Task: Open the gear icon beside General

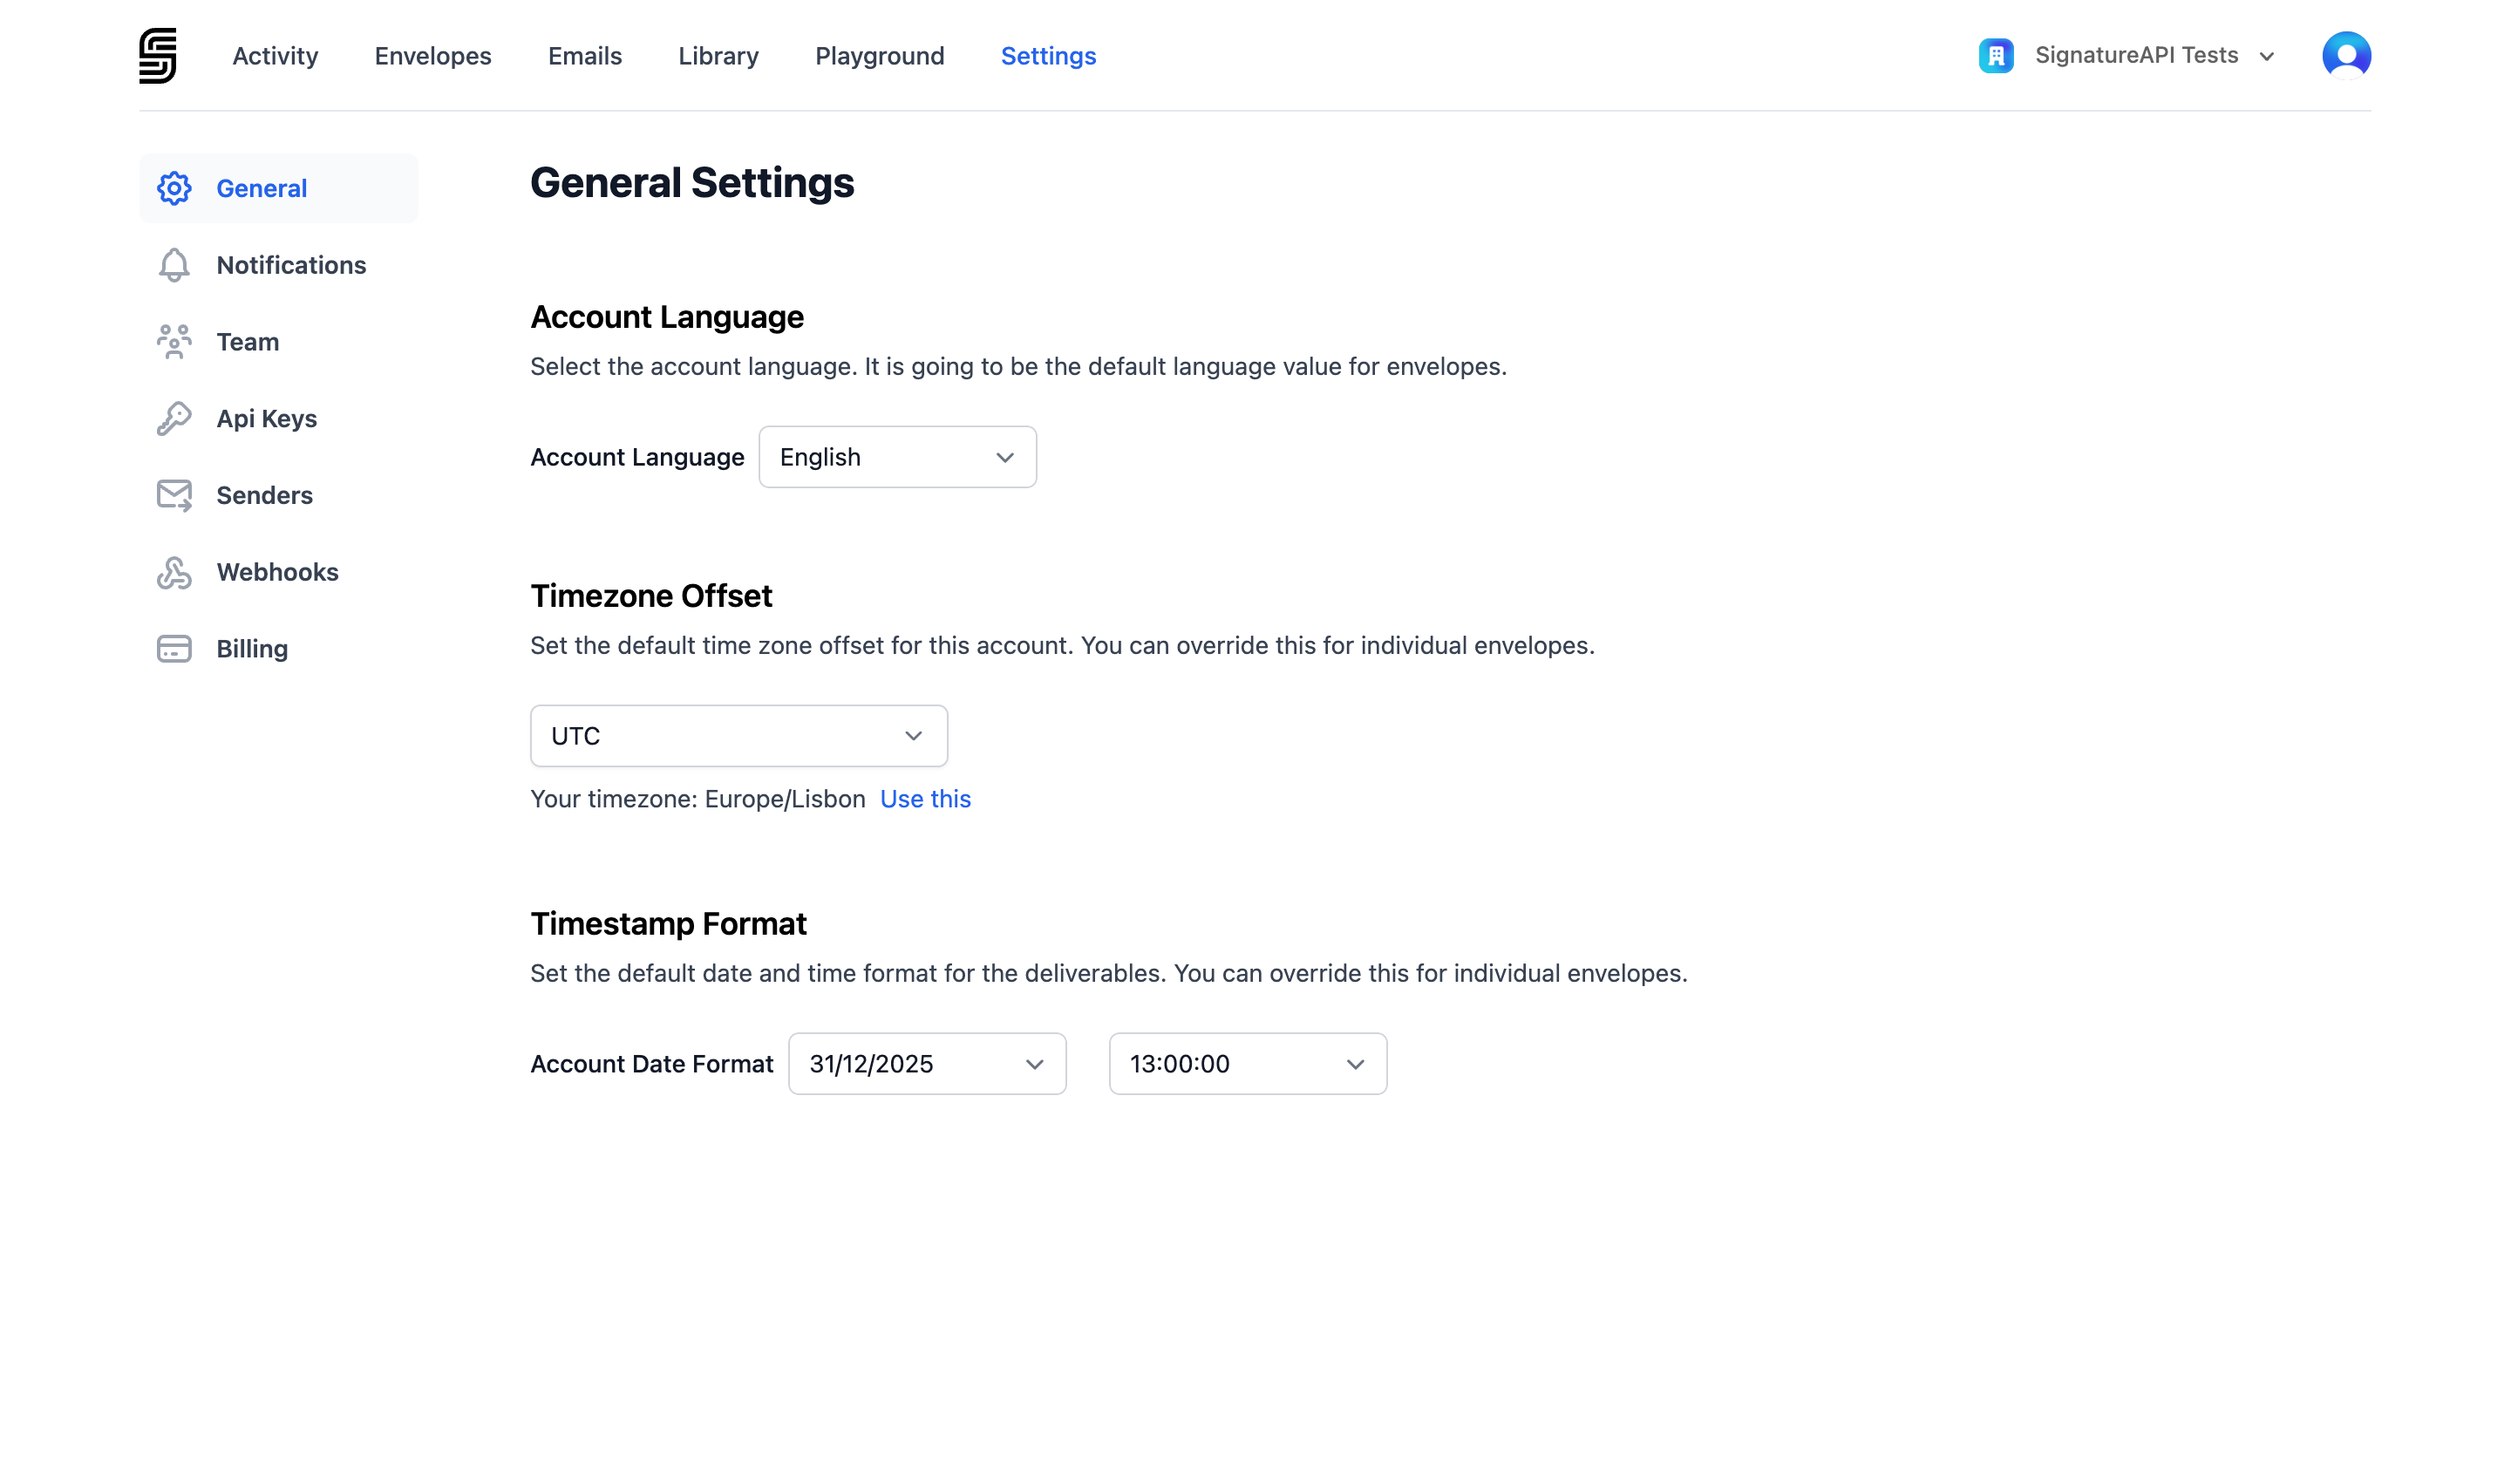Action: [x=174, y=188]
